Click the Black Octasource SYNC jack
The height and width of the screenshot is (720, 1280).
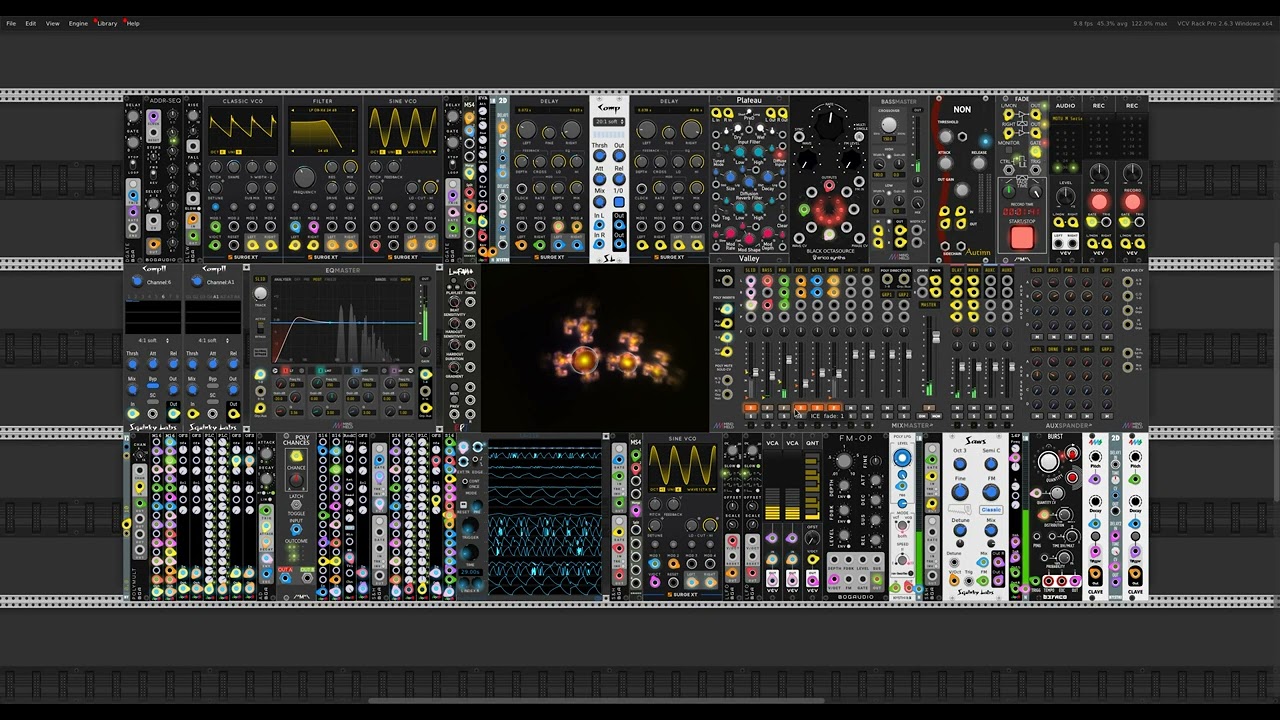click(x=799, y=136)
